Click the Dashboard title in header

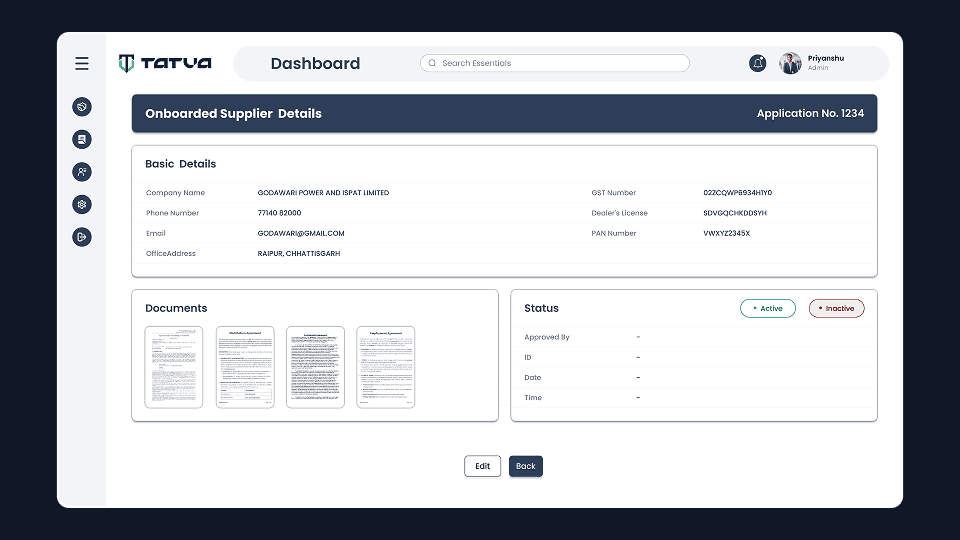315,63
